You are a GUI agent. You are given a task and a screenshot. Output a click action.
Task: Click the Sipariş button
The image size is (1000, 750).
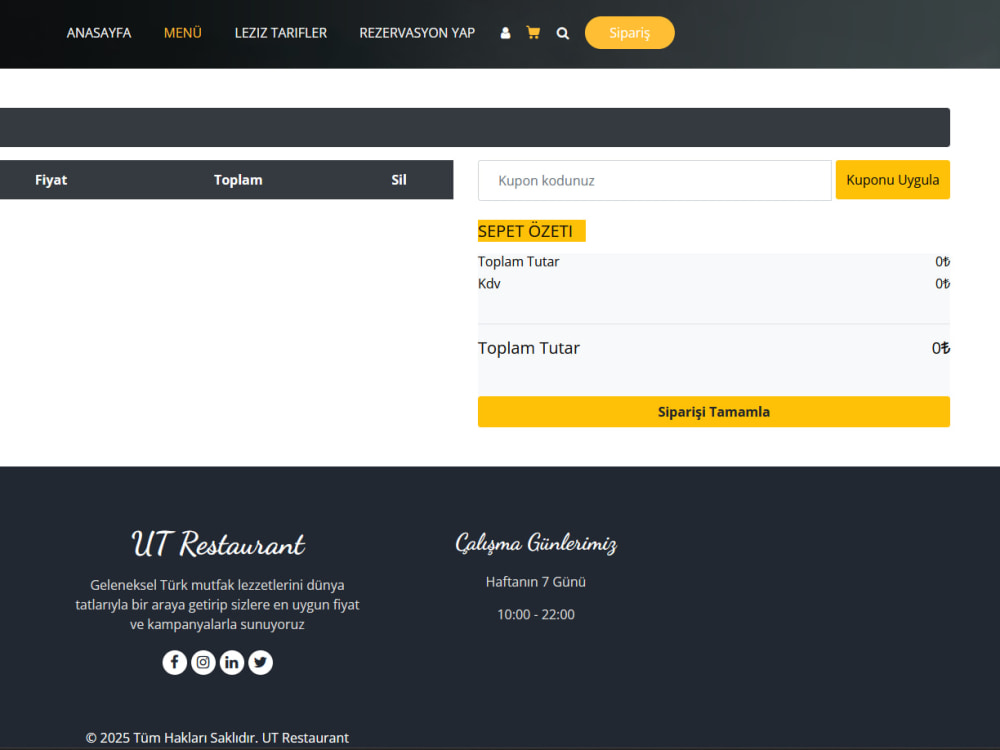pyautogui.click(x=629, y=33)
